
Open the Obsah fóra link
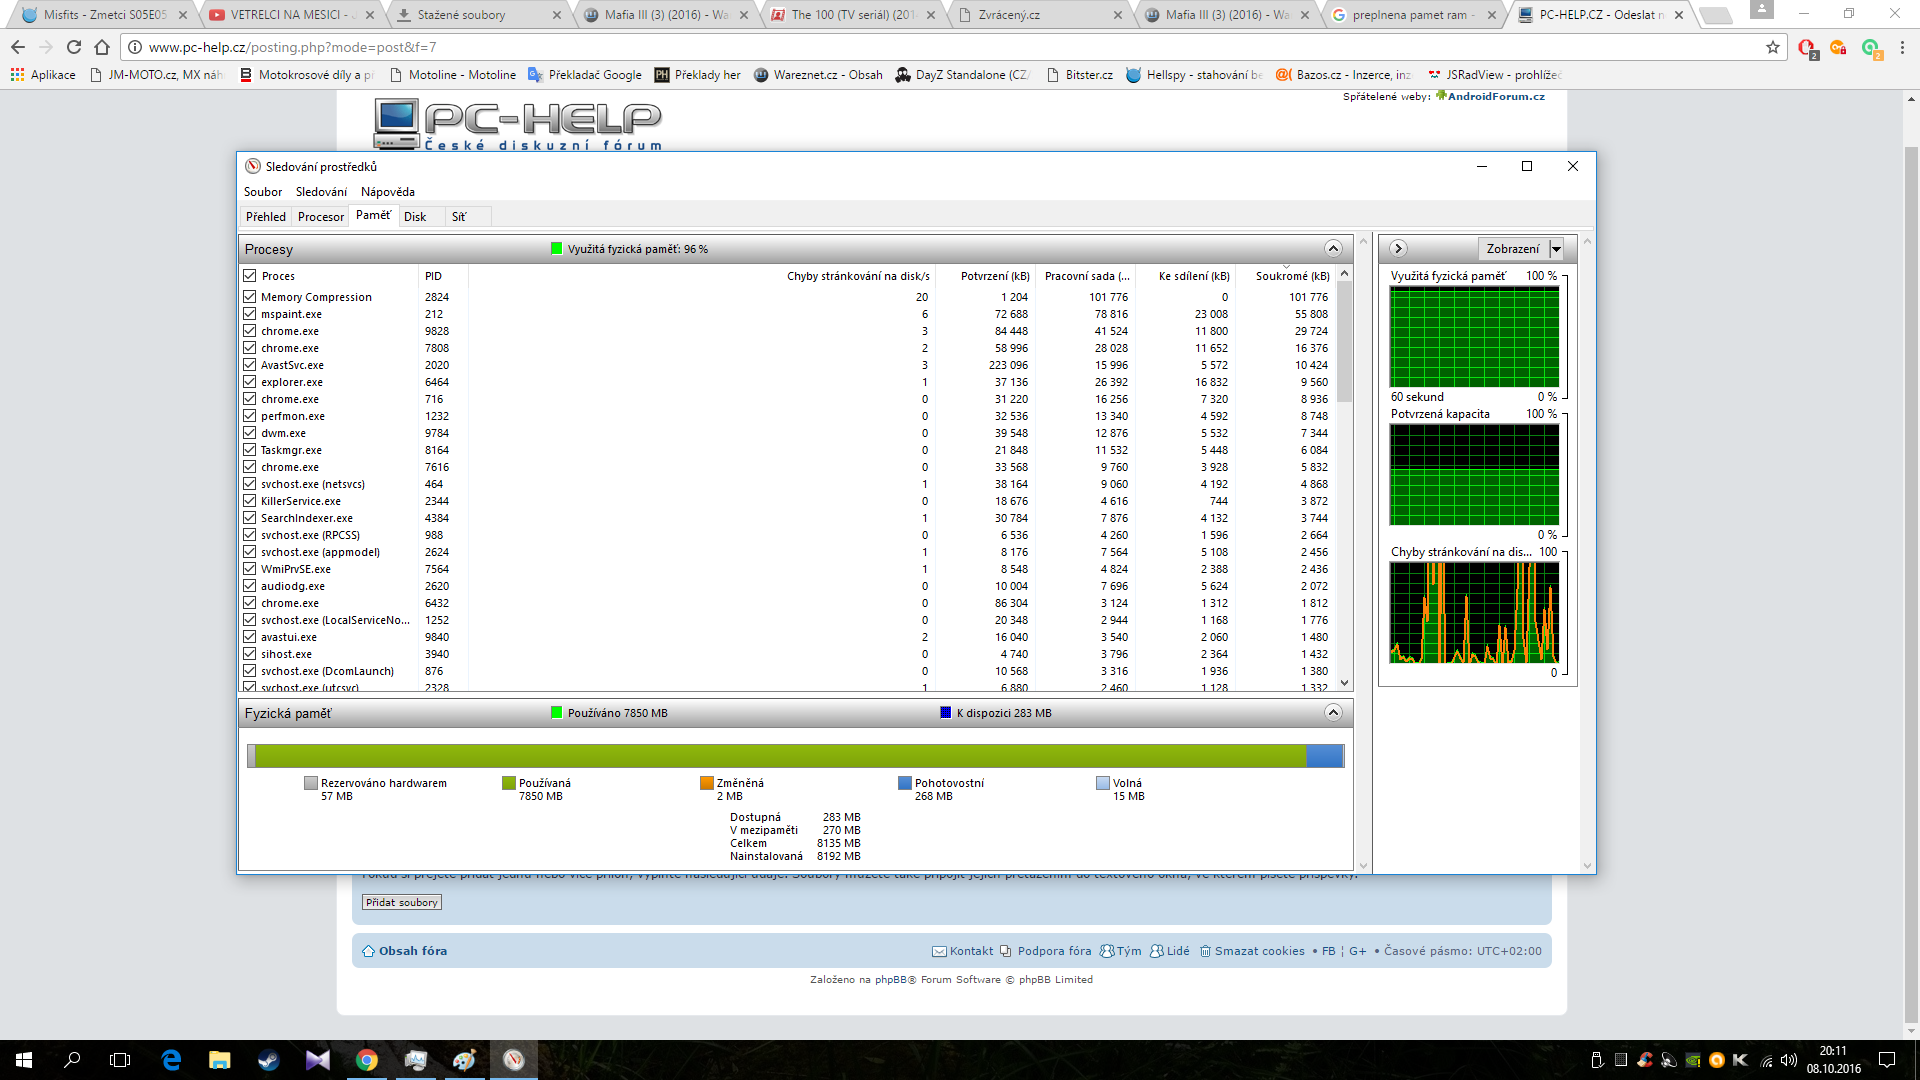[x=412, y=951]
